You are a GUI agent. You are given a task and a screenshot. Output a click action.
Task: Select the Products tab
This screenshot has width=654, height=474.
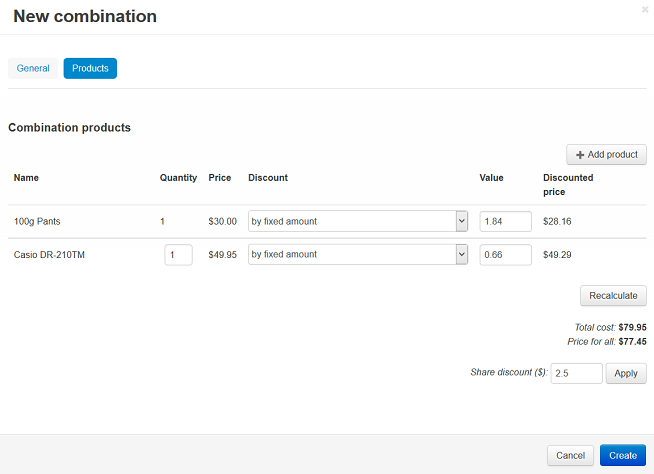pyautogui.click(x=90, y=68)
